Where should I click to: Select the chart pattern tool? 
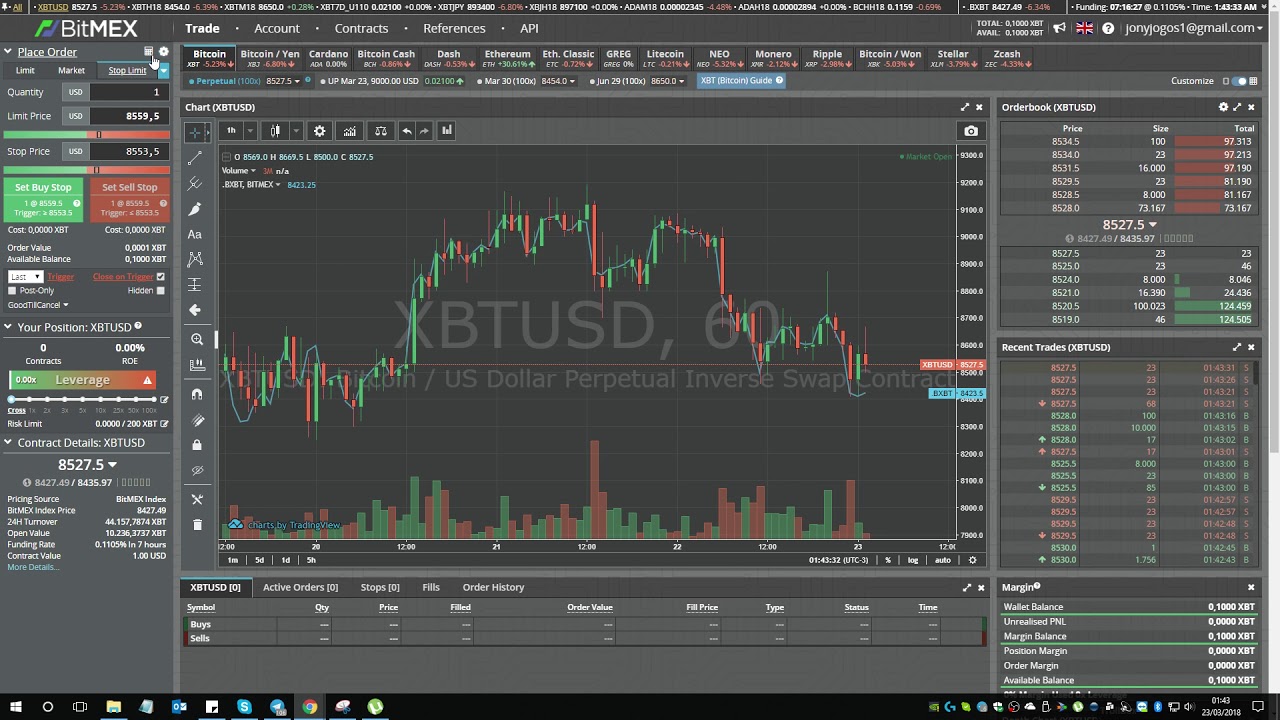point(196,259)
